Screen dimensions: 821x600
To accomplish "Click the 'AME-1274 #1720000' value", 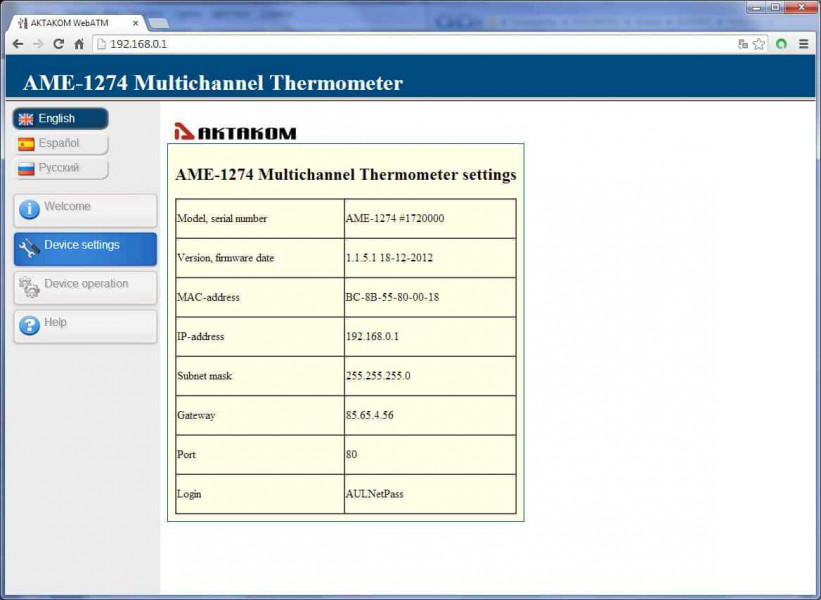I will point(395,218).
